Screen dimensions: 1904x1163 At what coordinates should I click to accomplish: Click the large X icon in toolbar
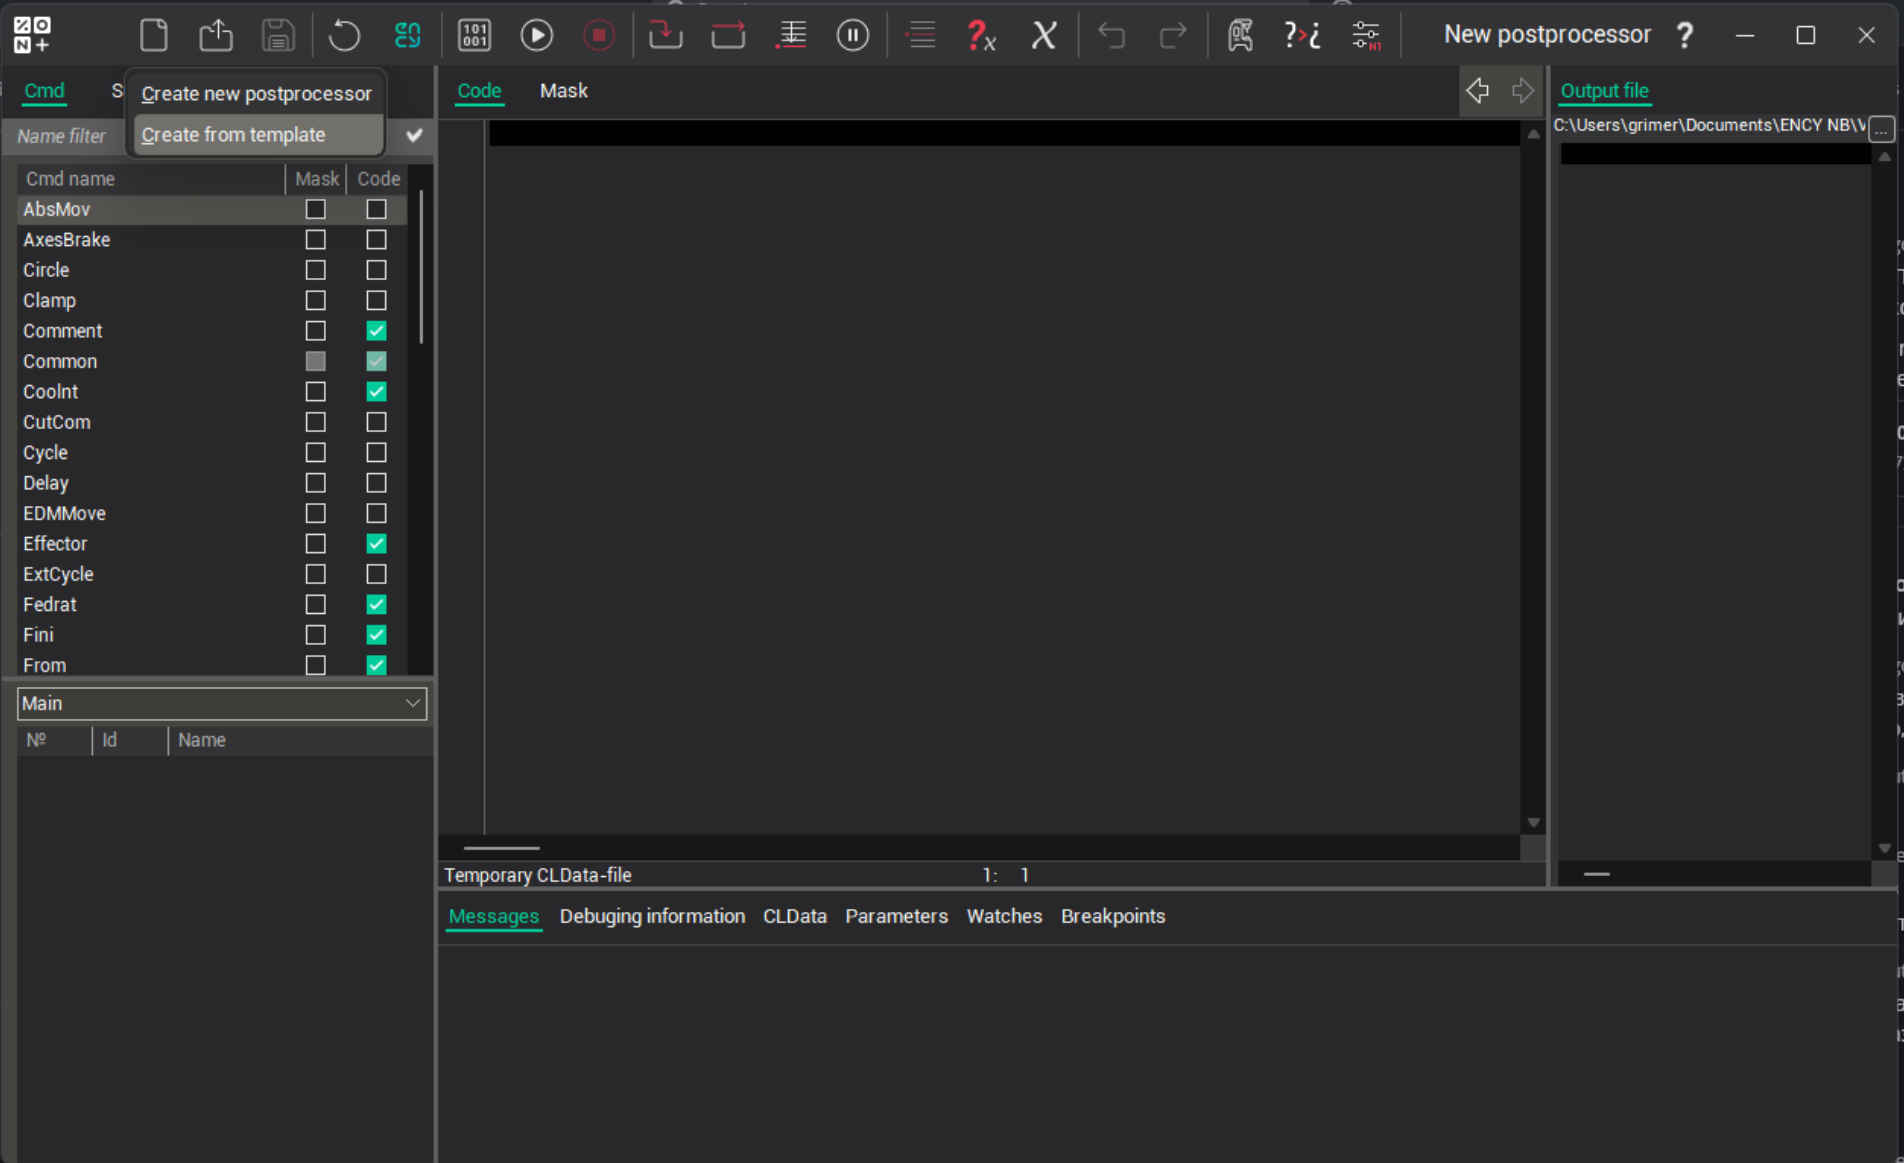(1043, 35)
